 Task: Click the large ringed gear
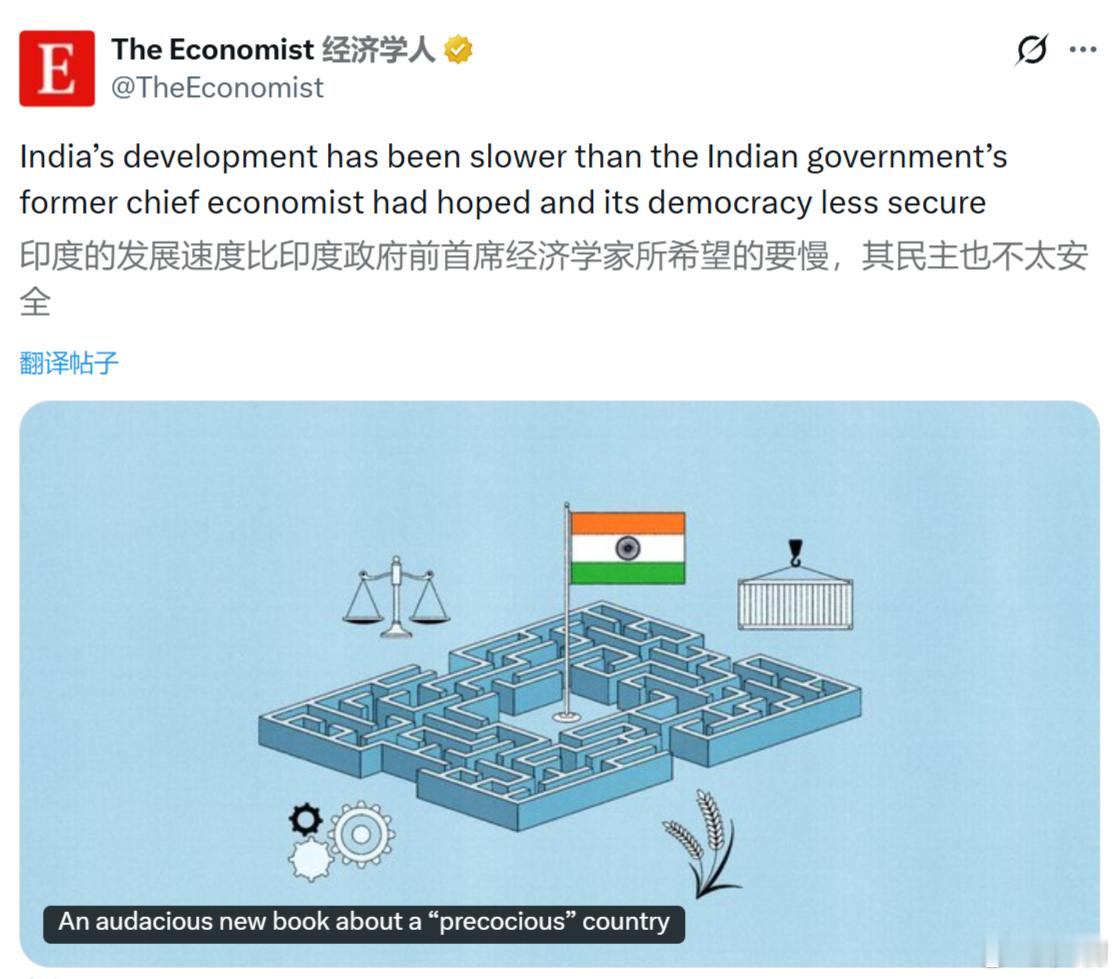point(360,834)
